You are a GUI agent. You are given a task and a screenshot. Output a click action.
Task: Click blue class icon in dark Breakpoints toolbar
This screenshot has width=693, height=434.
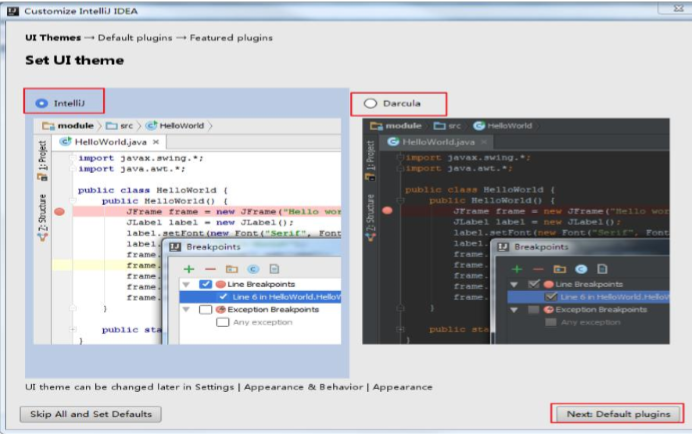tap(582, 269)
